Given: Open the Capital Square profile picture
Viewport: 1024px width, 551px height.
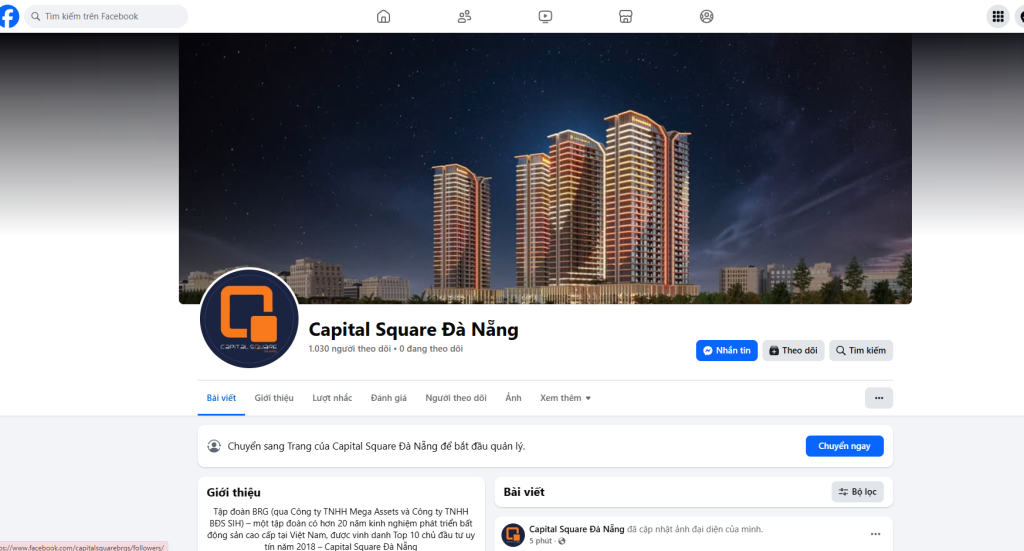Looking at the screenshot, I should point(249,319).
